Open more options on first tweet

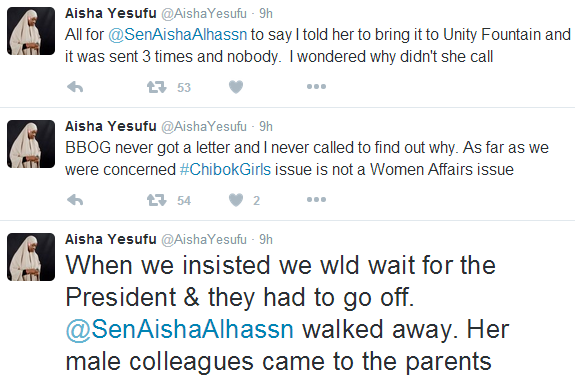click(x=316, y=87)
